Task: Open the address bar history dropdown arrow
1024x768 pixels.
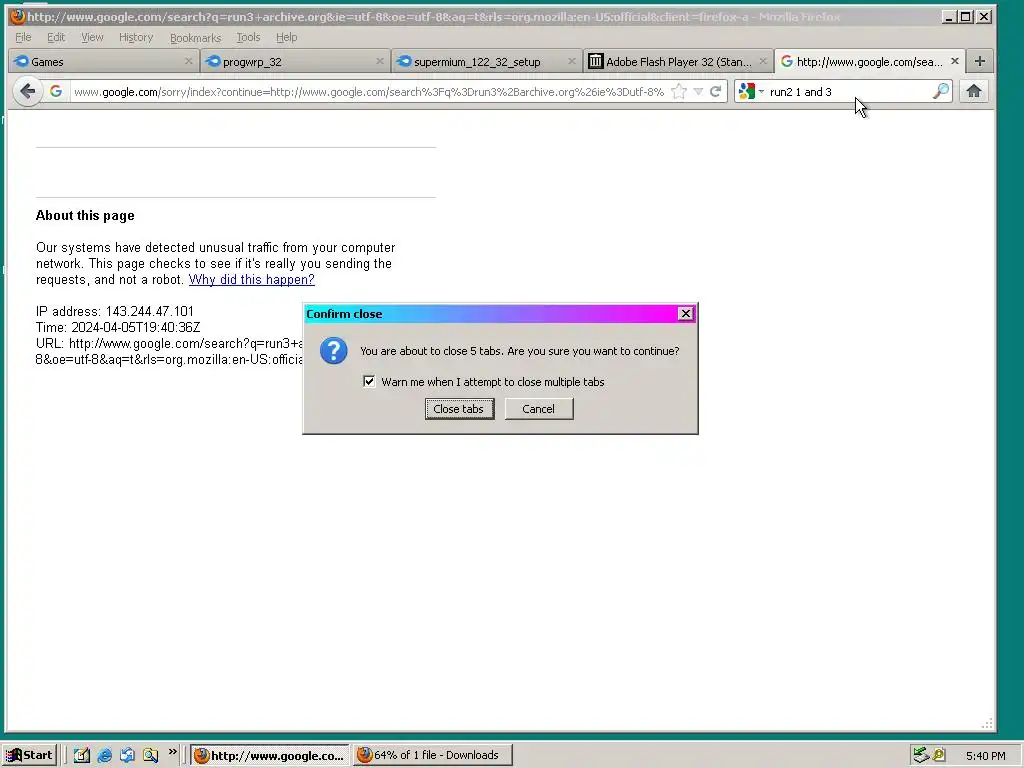Action: [698, 91]
